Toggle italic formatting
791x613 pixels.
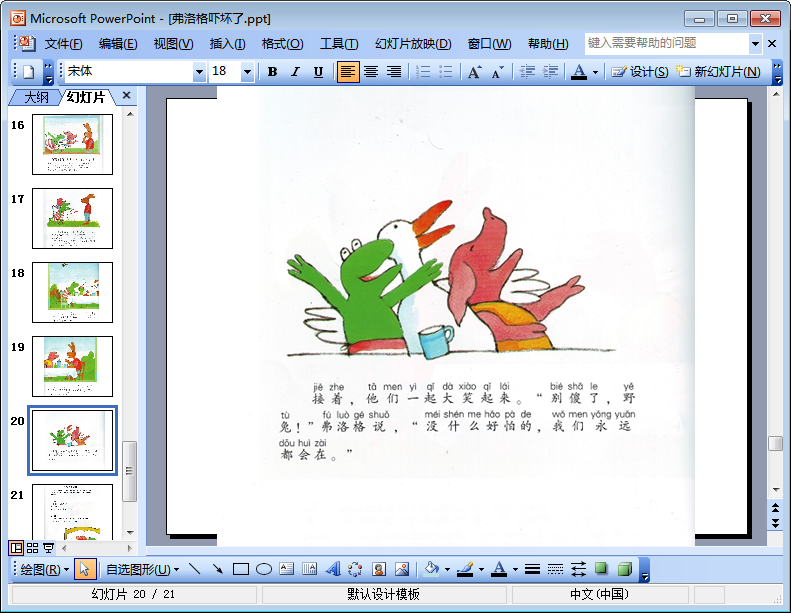pyautogui.click(x=295, y=72)
